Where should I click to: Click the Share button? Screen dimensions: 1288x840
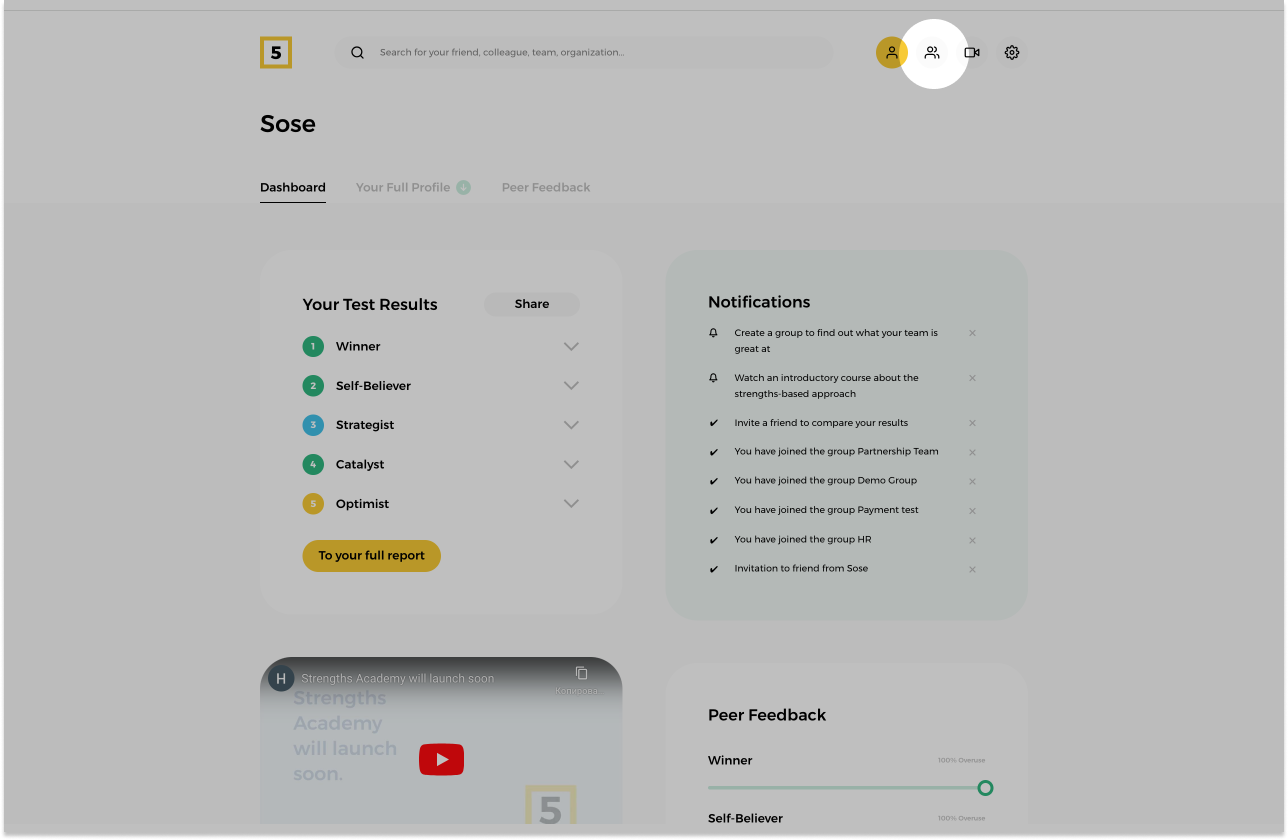point(531,304)
